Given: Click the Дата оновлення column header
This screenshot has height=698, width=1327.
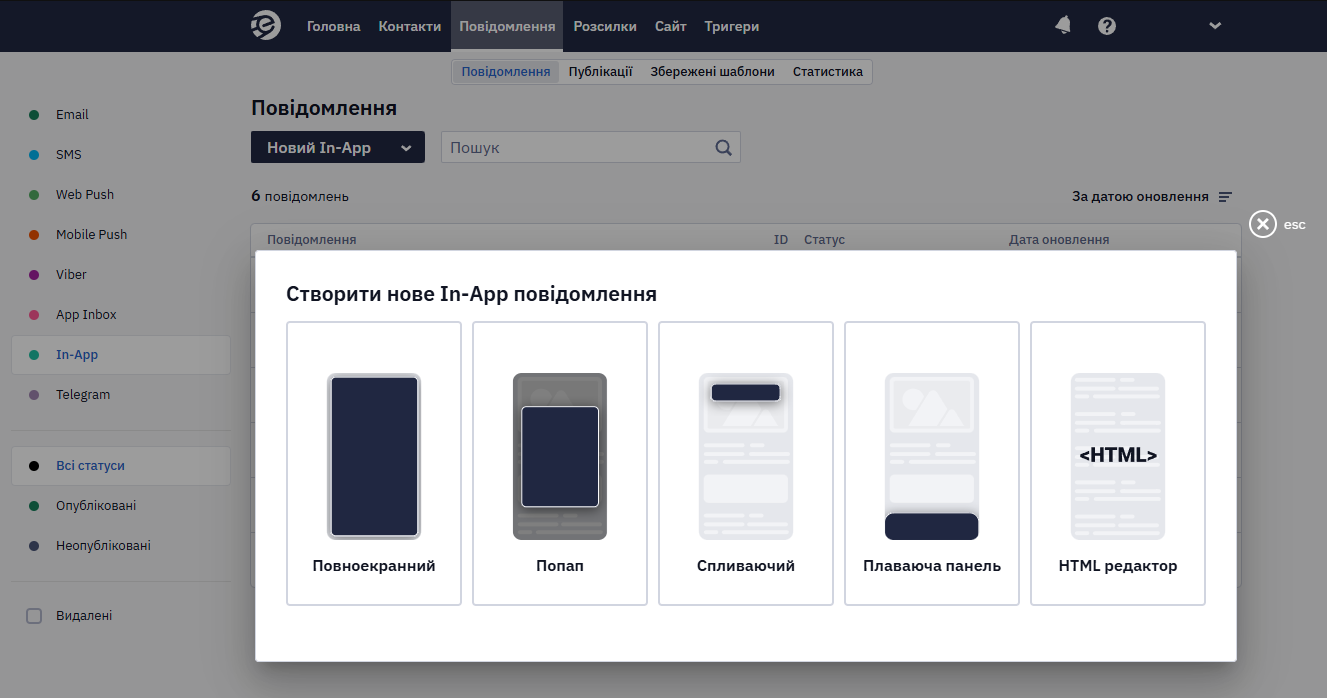Looking at the screenshot, I should [1059, 240].
